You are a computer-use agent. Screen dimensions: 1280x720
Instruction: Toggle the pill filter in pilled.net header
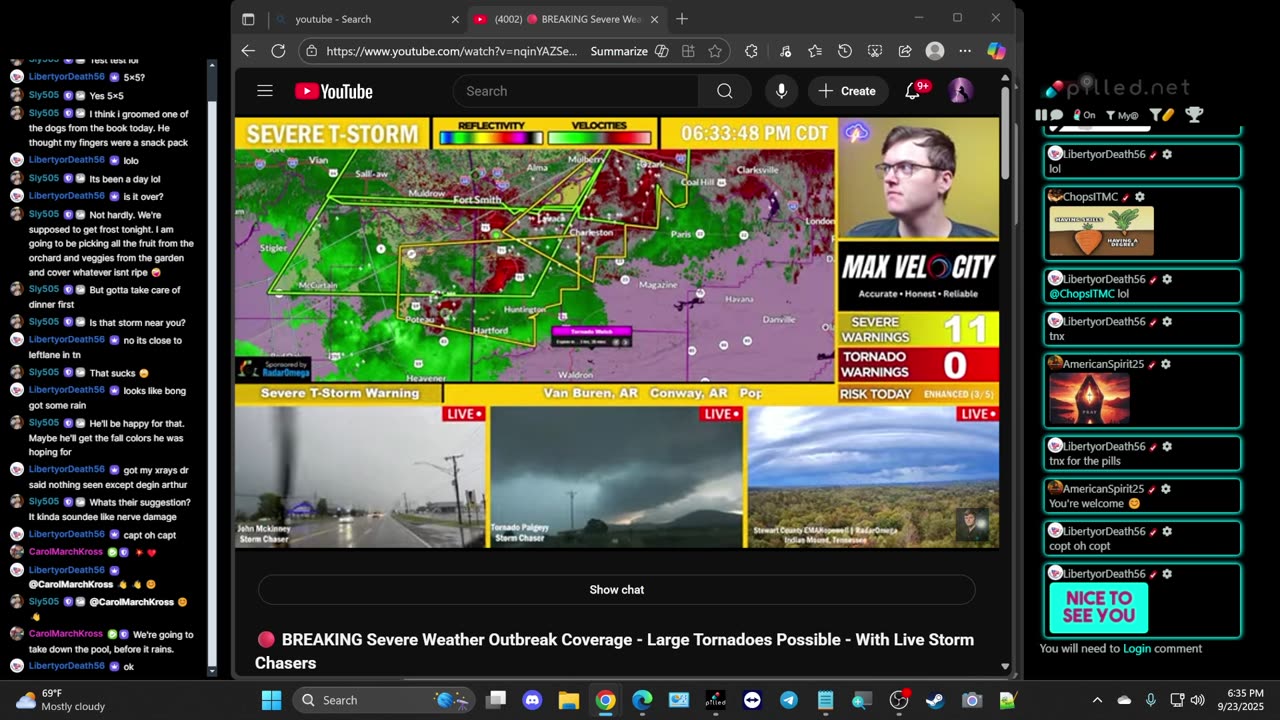click(x=1162, y=115)
